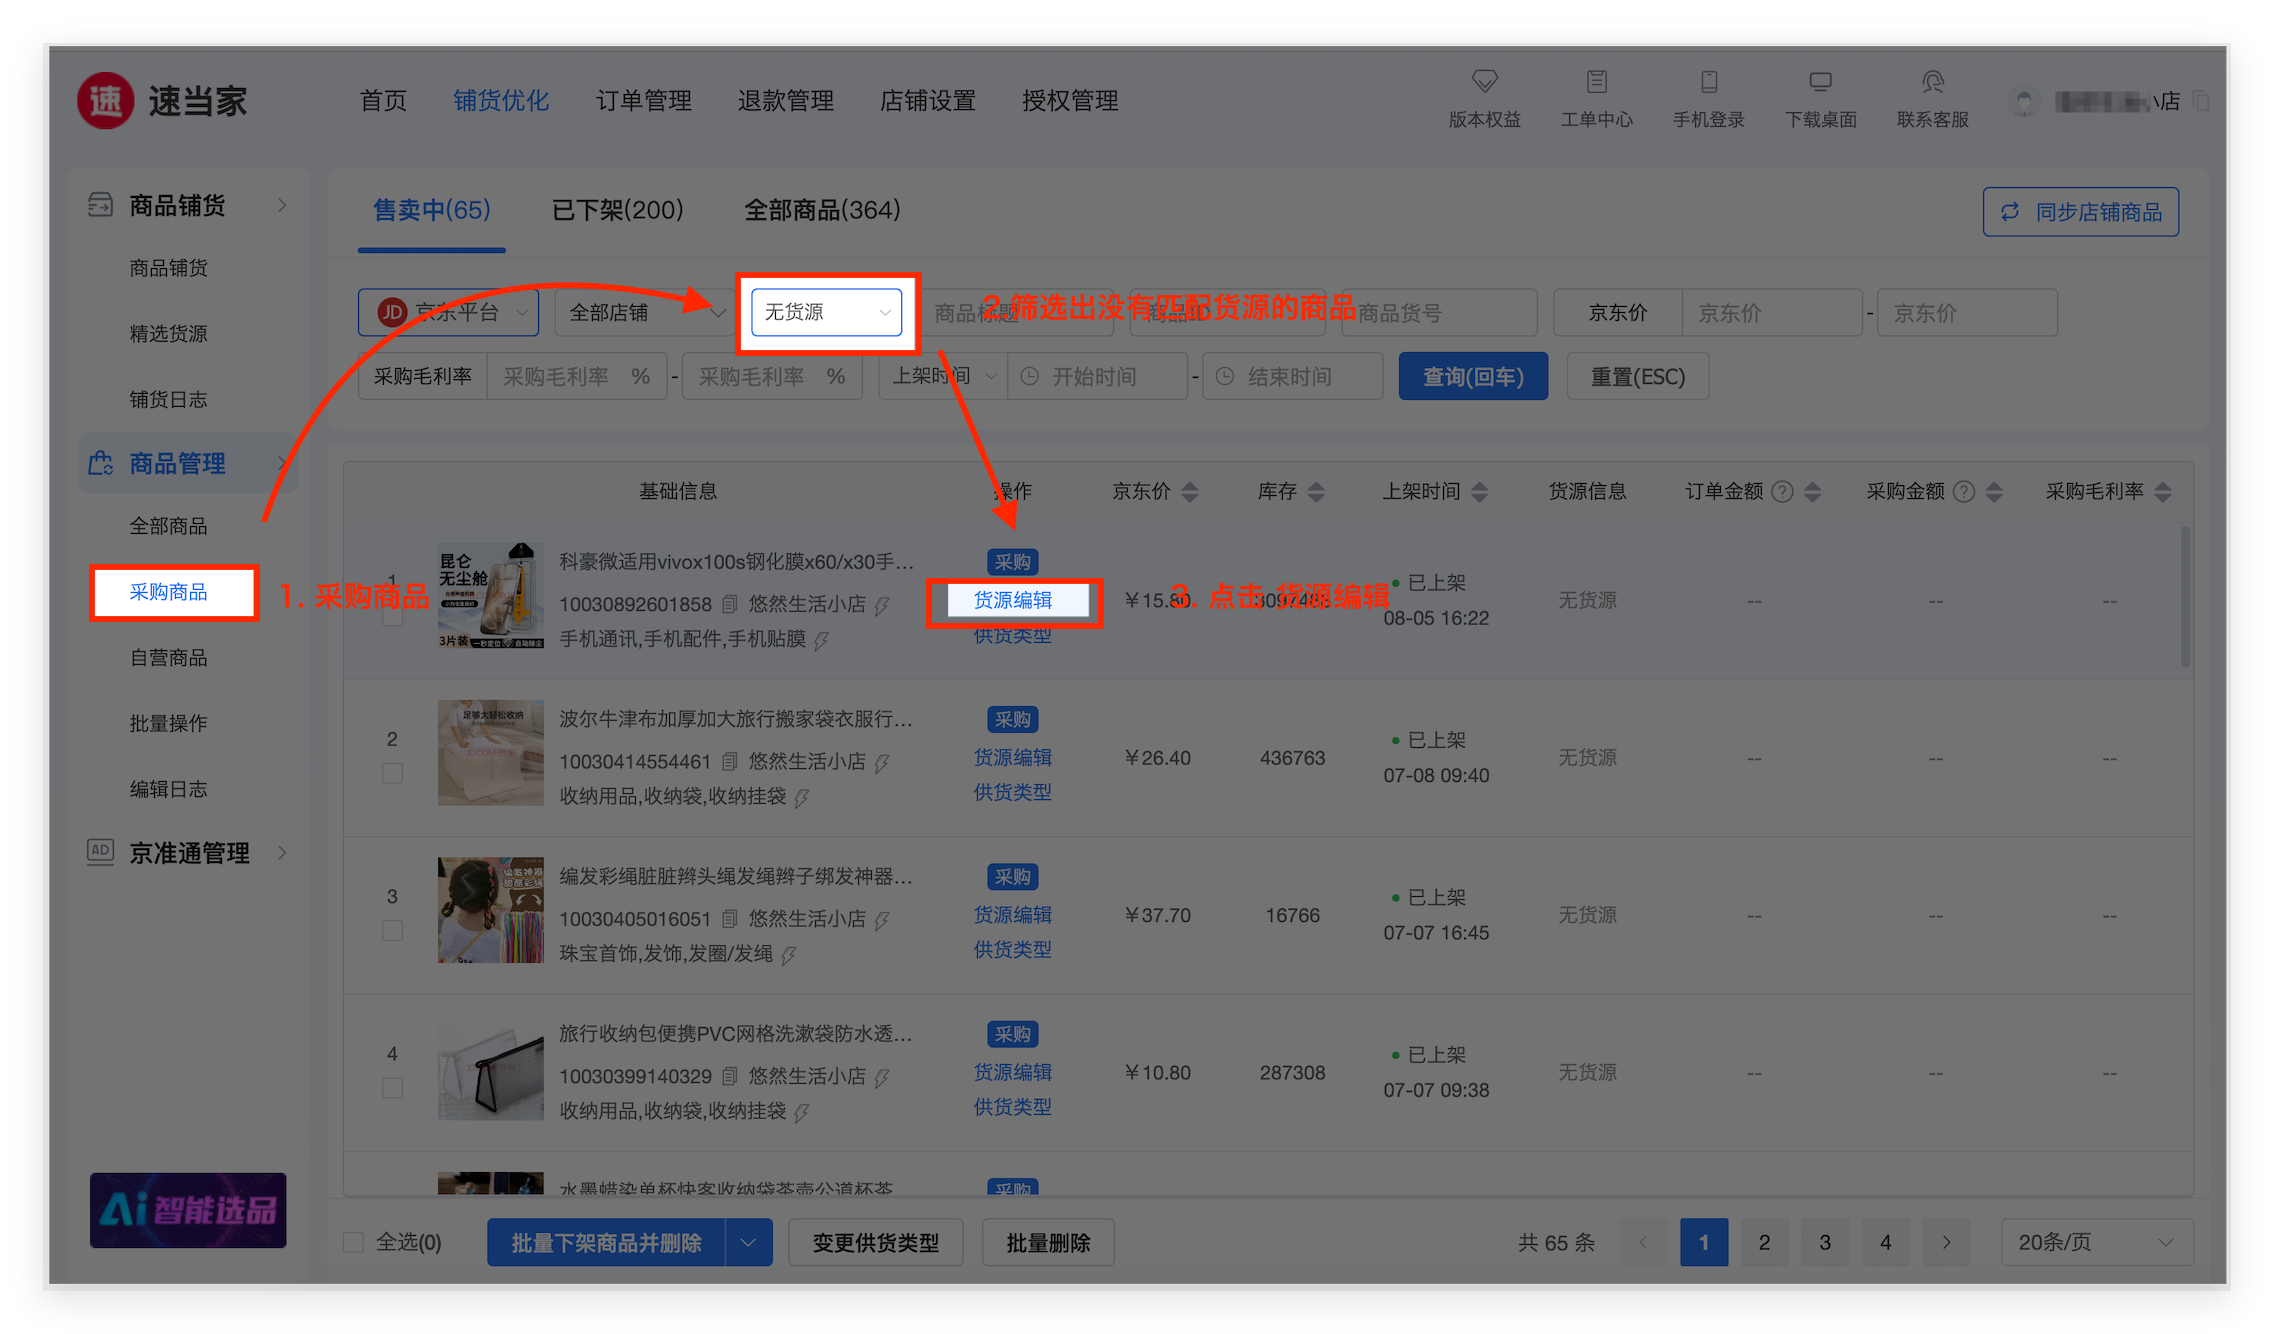Click the 查询(回车) search button
The image size is (2274, 1334).
tap(1472, 377)
